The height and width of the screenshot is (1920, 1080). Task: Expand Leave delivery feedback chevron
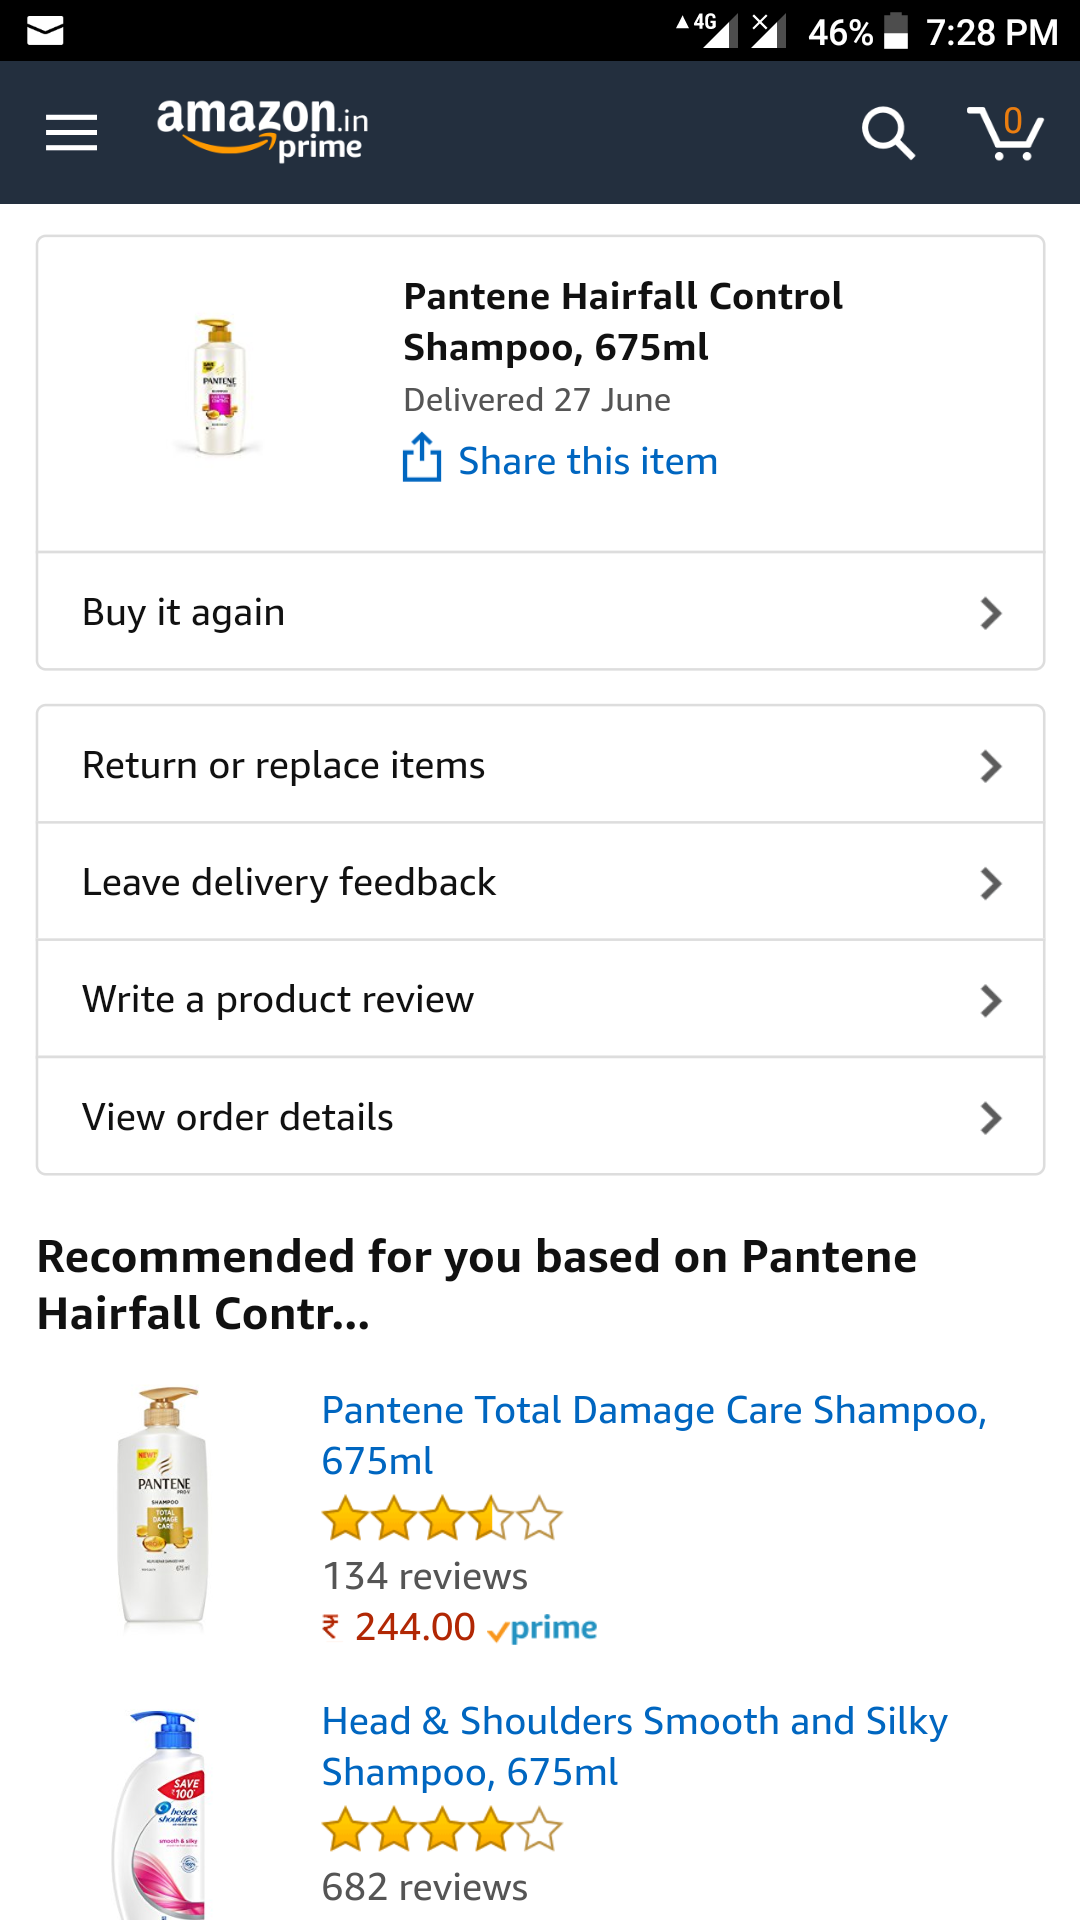point(990,883)
